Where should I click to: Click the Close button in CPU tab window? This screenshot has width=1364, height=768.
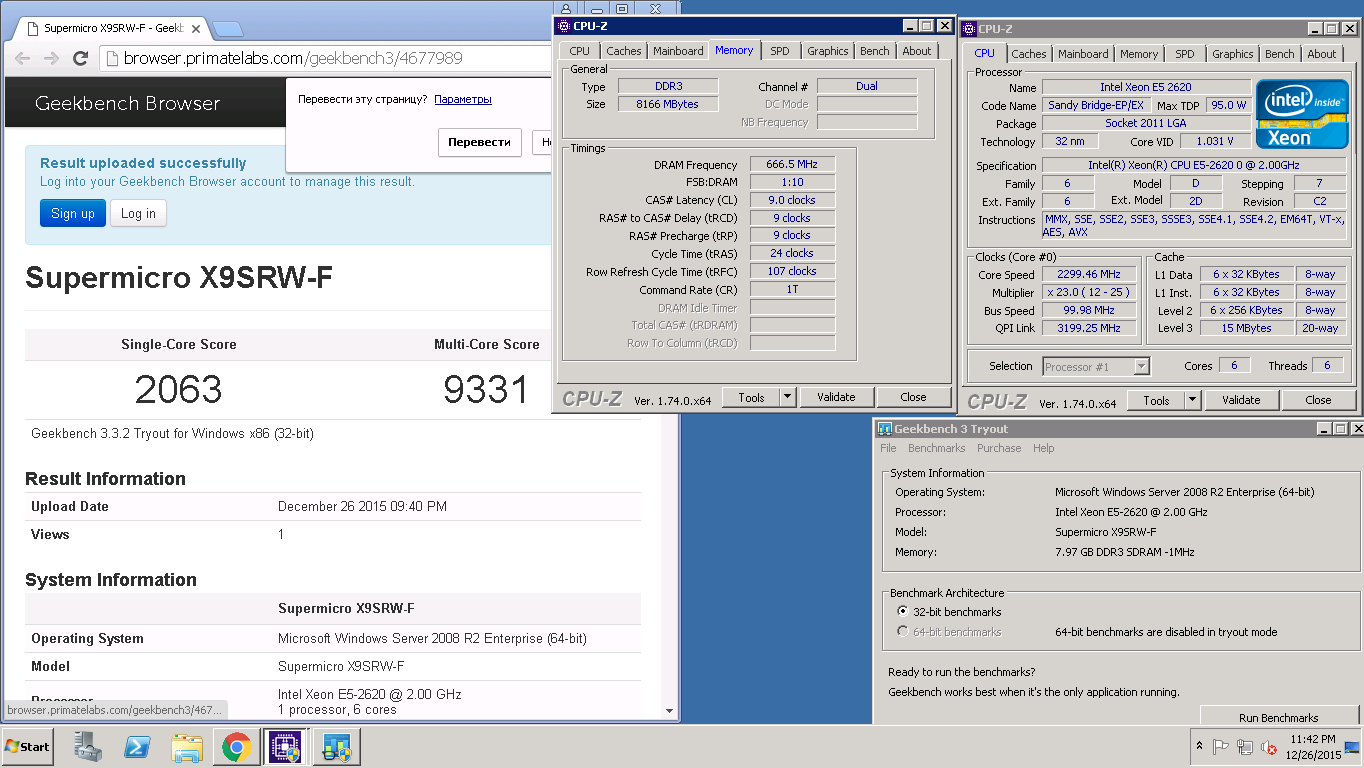click(x=1318, y=400)
